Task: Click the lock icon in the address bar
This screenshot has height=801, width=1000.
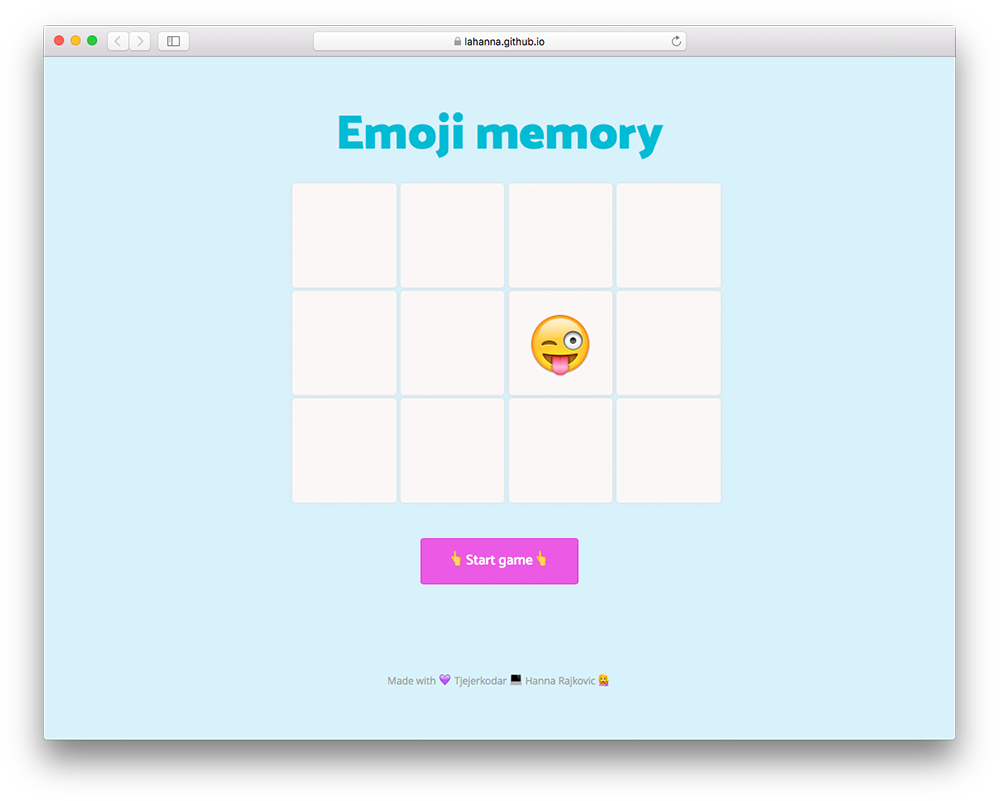Action: click(x=458, y=41)
